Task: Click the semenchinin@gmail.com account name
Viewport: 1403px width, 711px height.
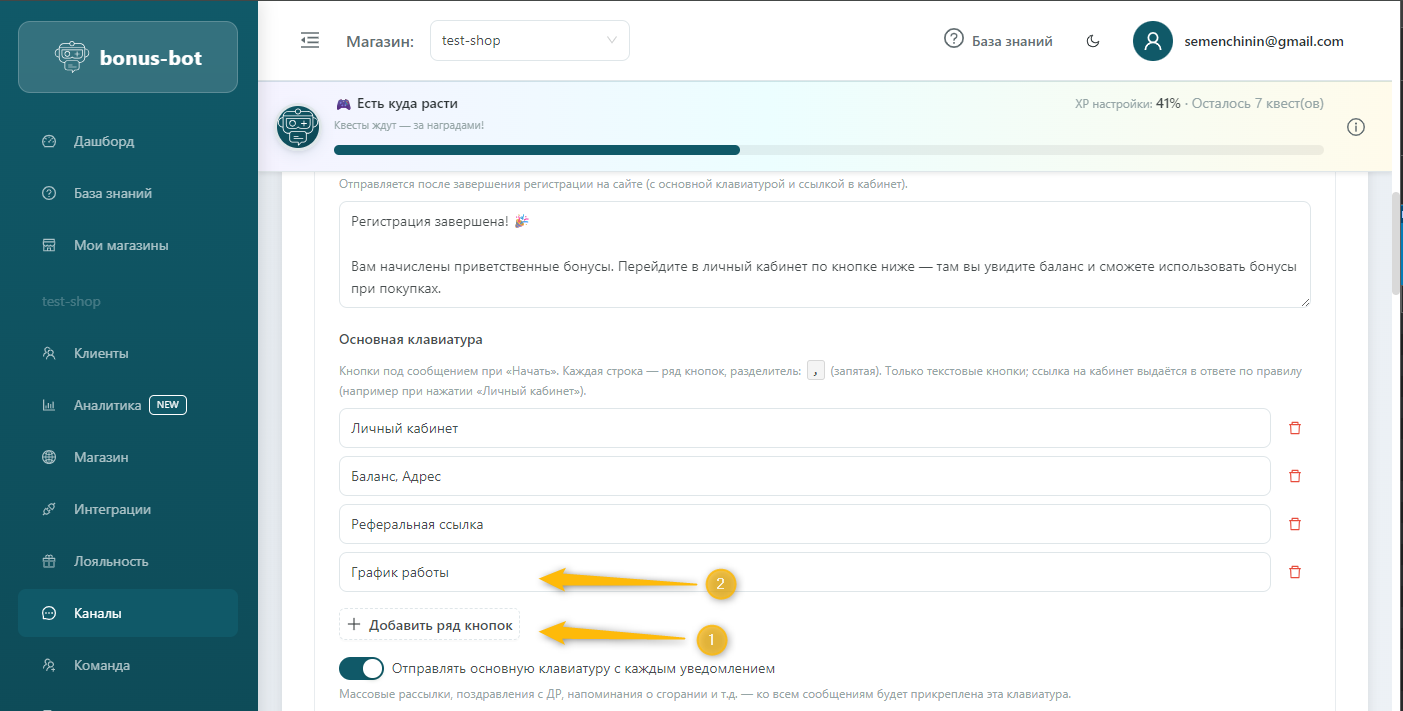Action: click(1264, 41)
